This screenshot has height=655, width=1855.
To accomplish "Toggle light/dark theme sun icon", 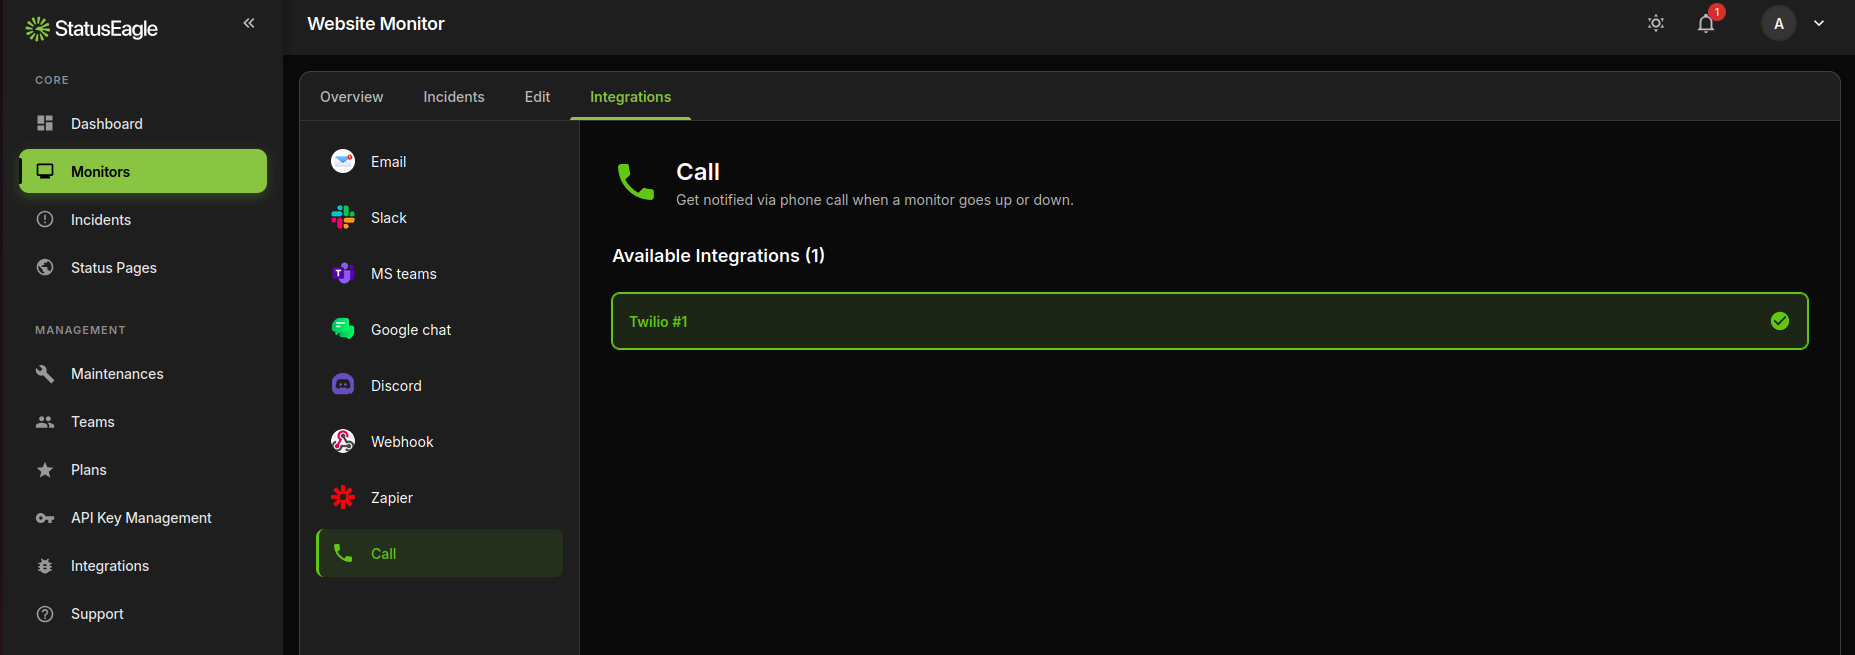I will coord(1656,23).
